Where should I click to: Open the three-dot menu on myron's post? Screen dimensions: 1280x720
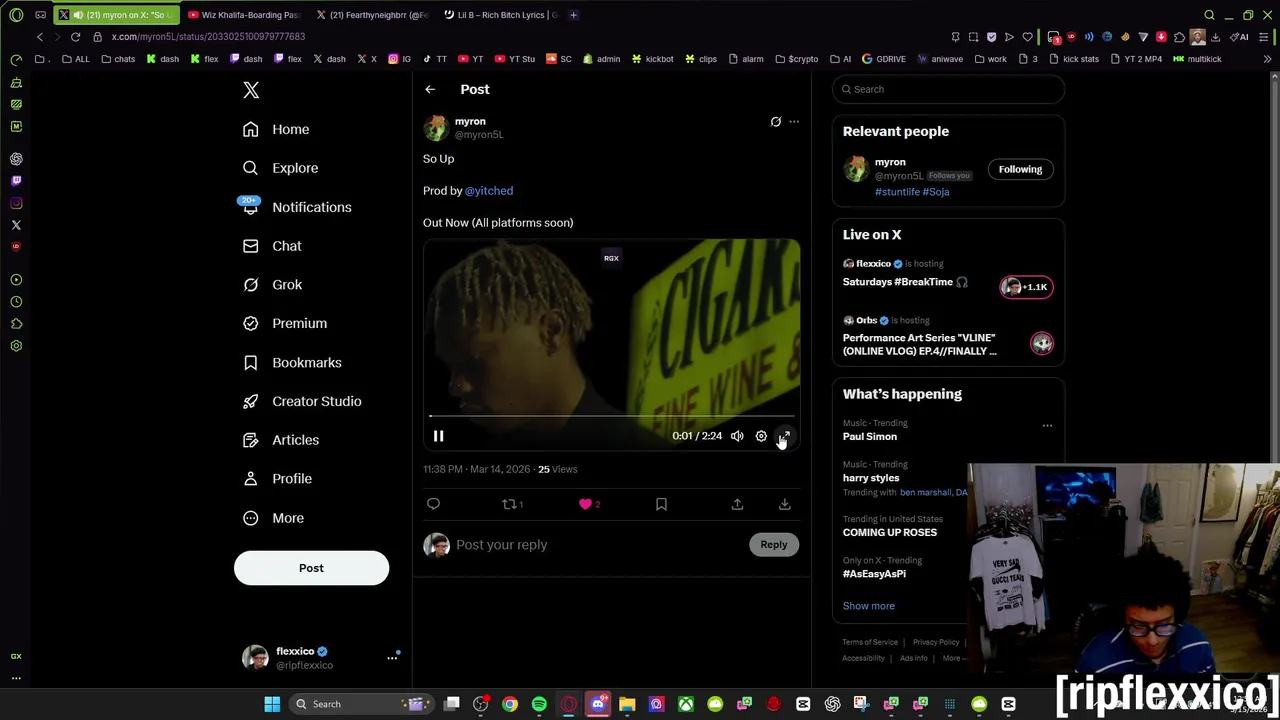[x=794, y=122]
